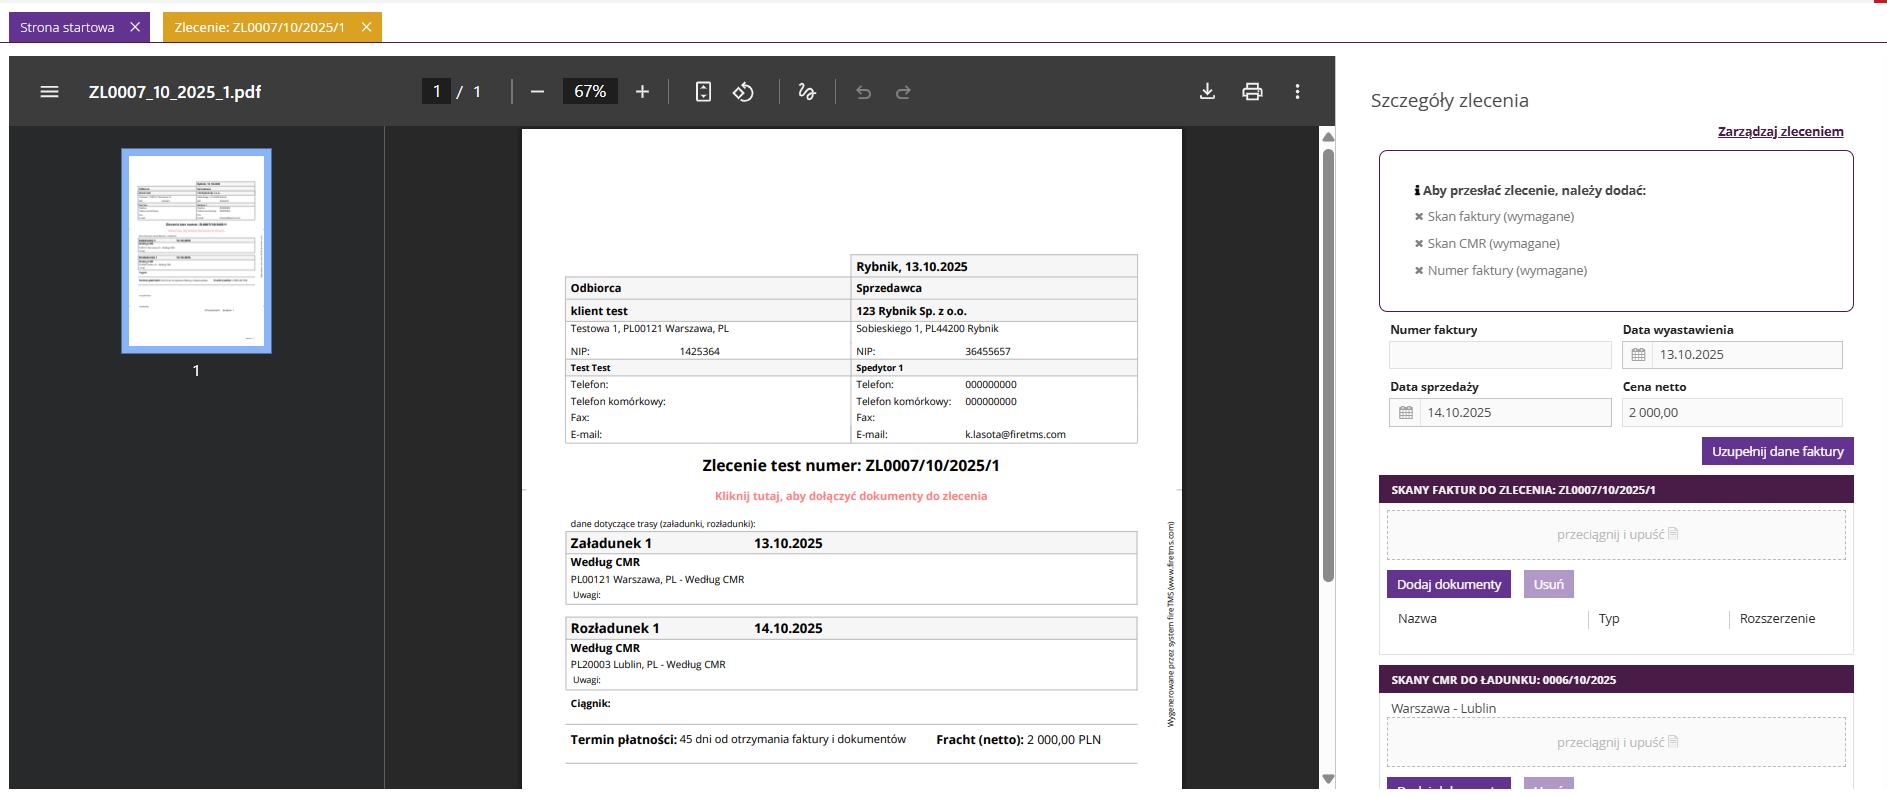Click Dodaj dokumenty under invoice scans
The width and height of the screenshot is (1887, 797).
pos(1448,584)
